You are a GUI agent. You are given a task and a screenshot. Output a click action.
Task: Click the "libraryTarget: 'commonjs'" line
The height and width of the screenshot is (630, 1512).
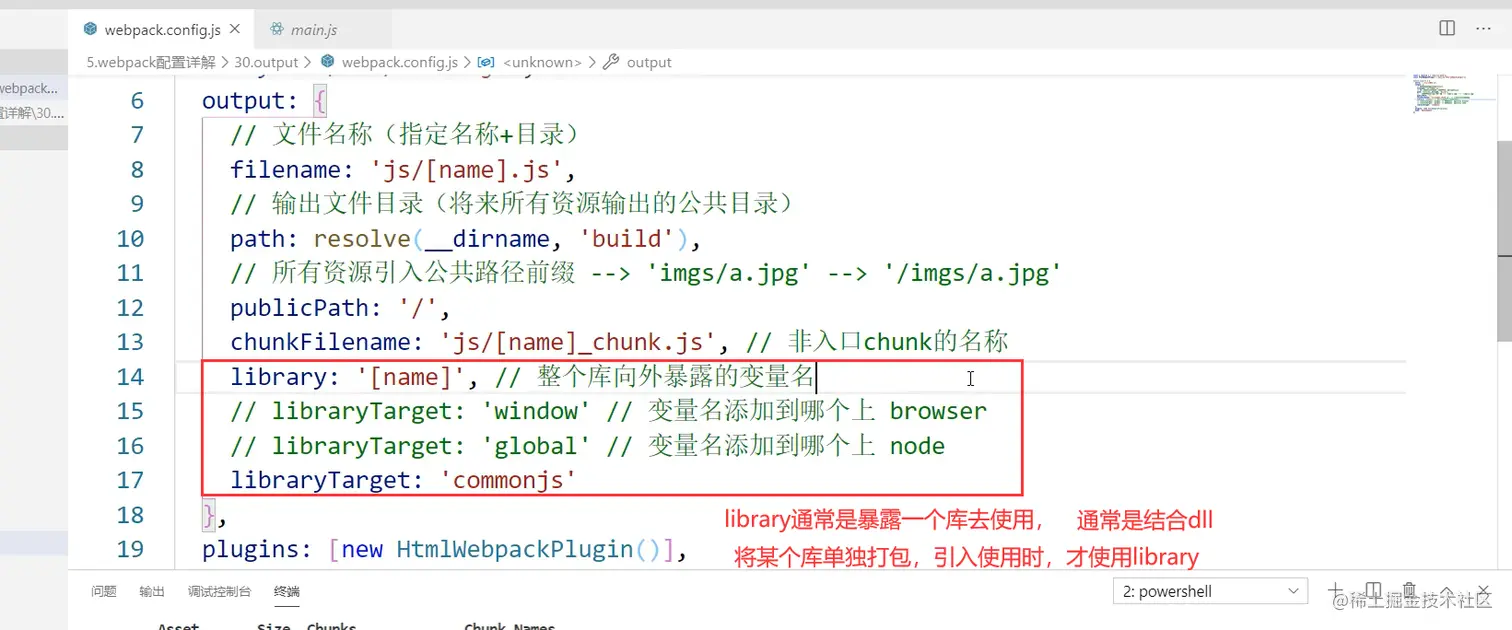click(404, 480)
